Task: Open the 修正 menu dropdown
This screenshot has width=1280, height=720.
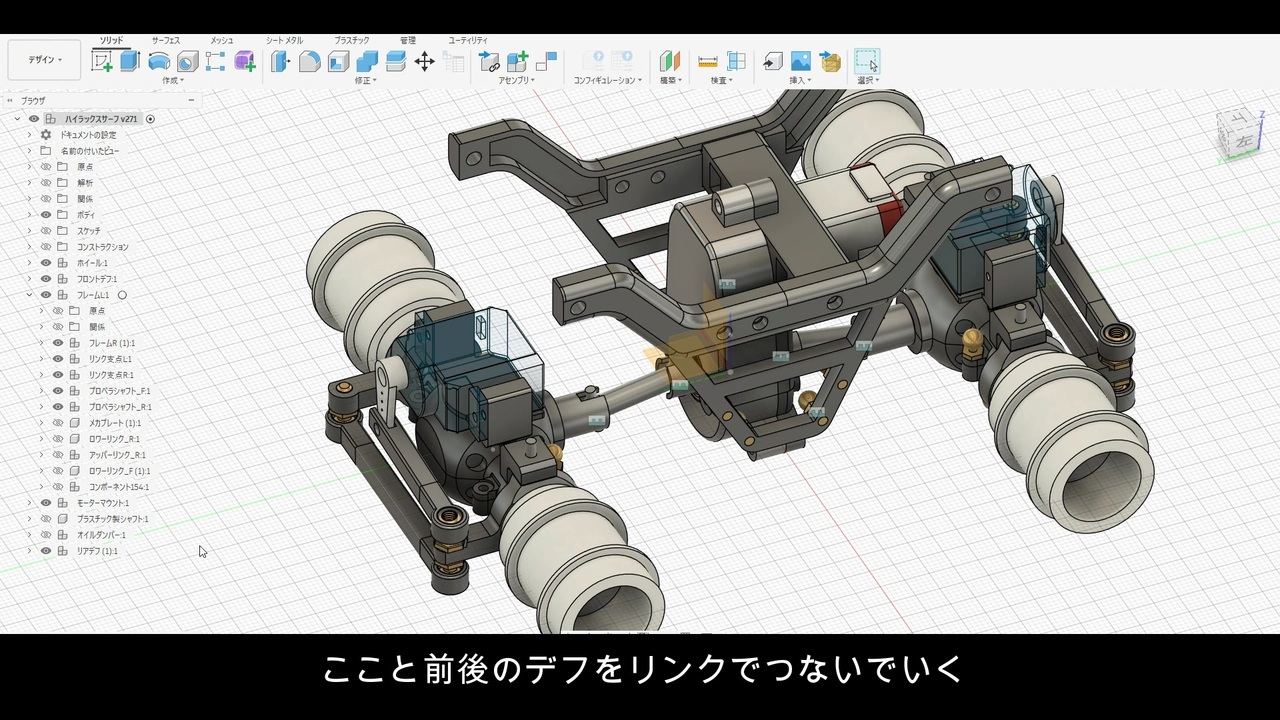Action: [x=366, y=80]
